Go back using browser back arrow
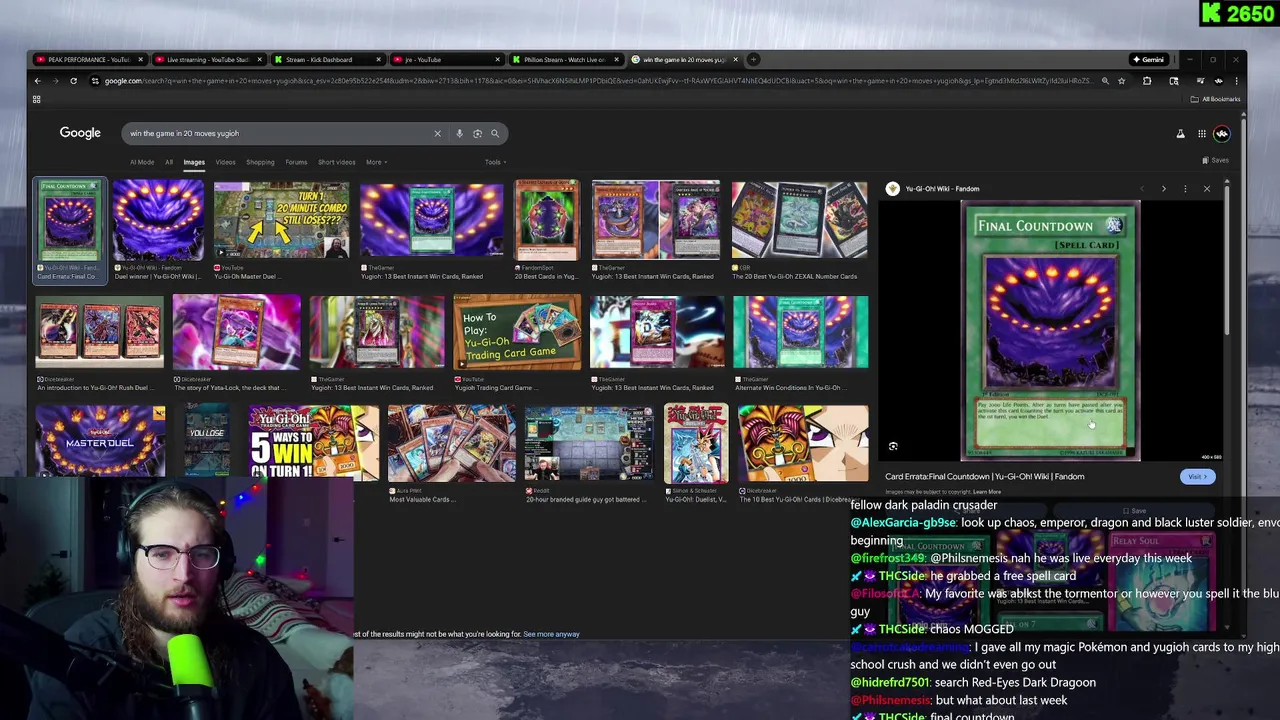 [37, 81]
